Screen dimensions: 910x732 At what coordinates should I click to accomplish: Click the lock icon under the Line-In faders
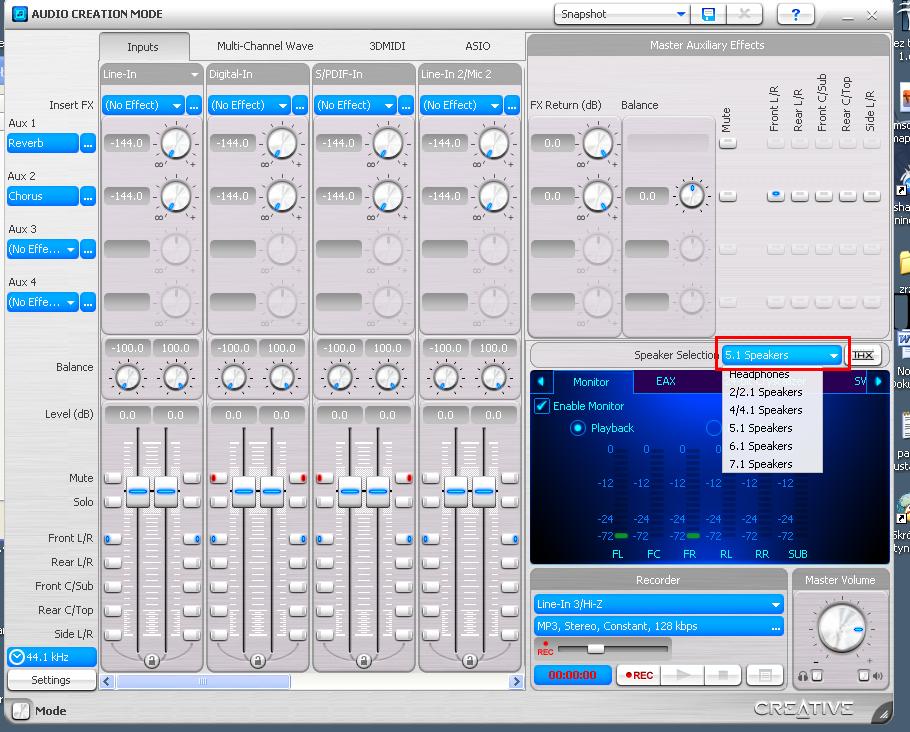[152, 660]
